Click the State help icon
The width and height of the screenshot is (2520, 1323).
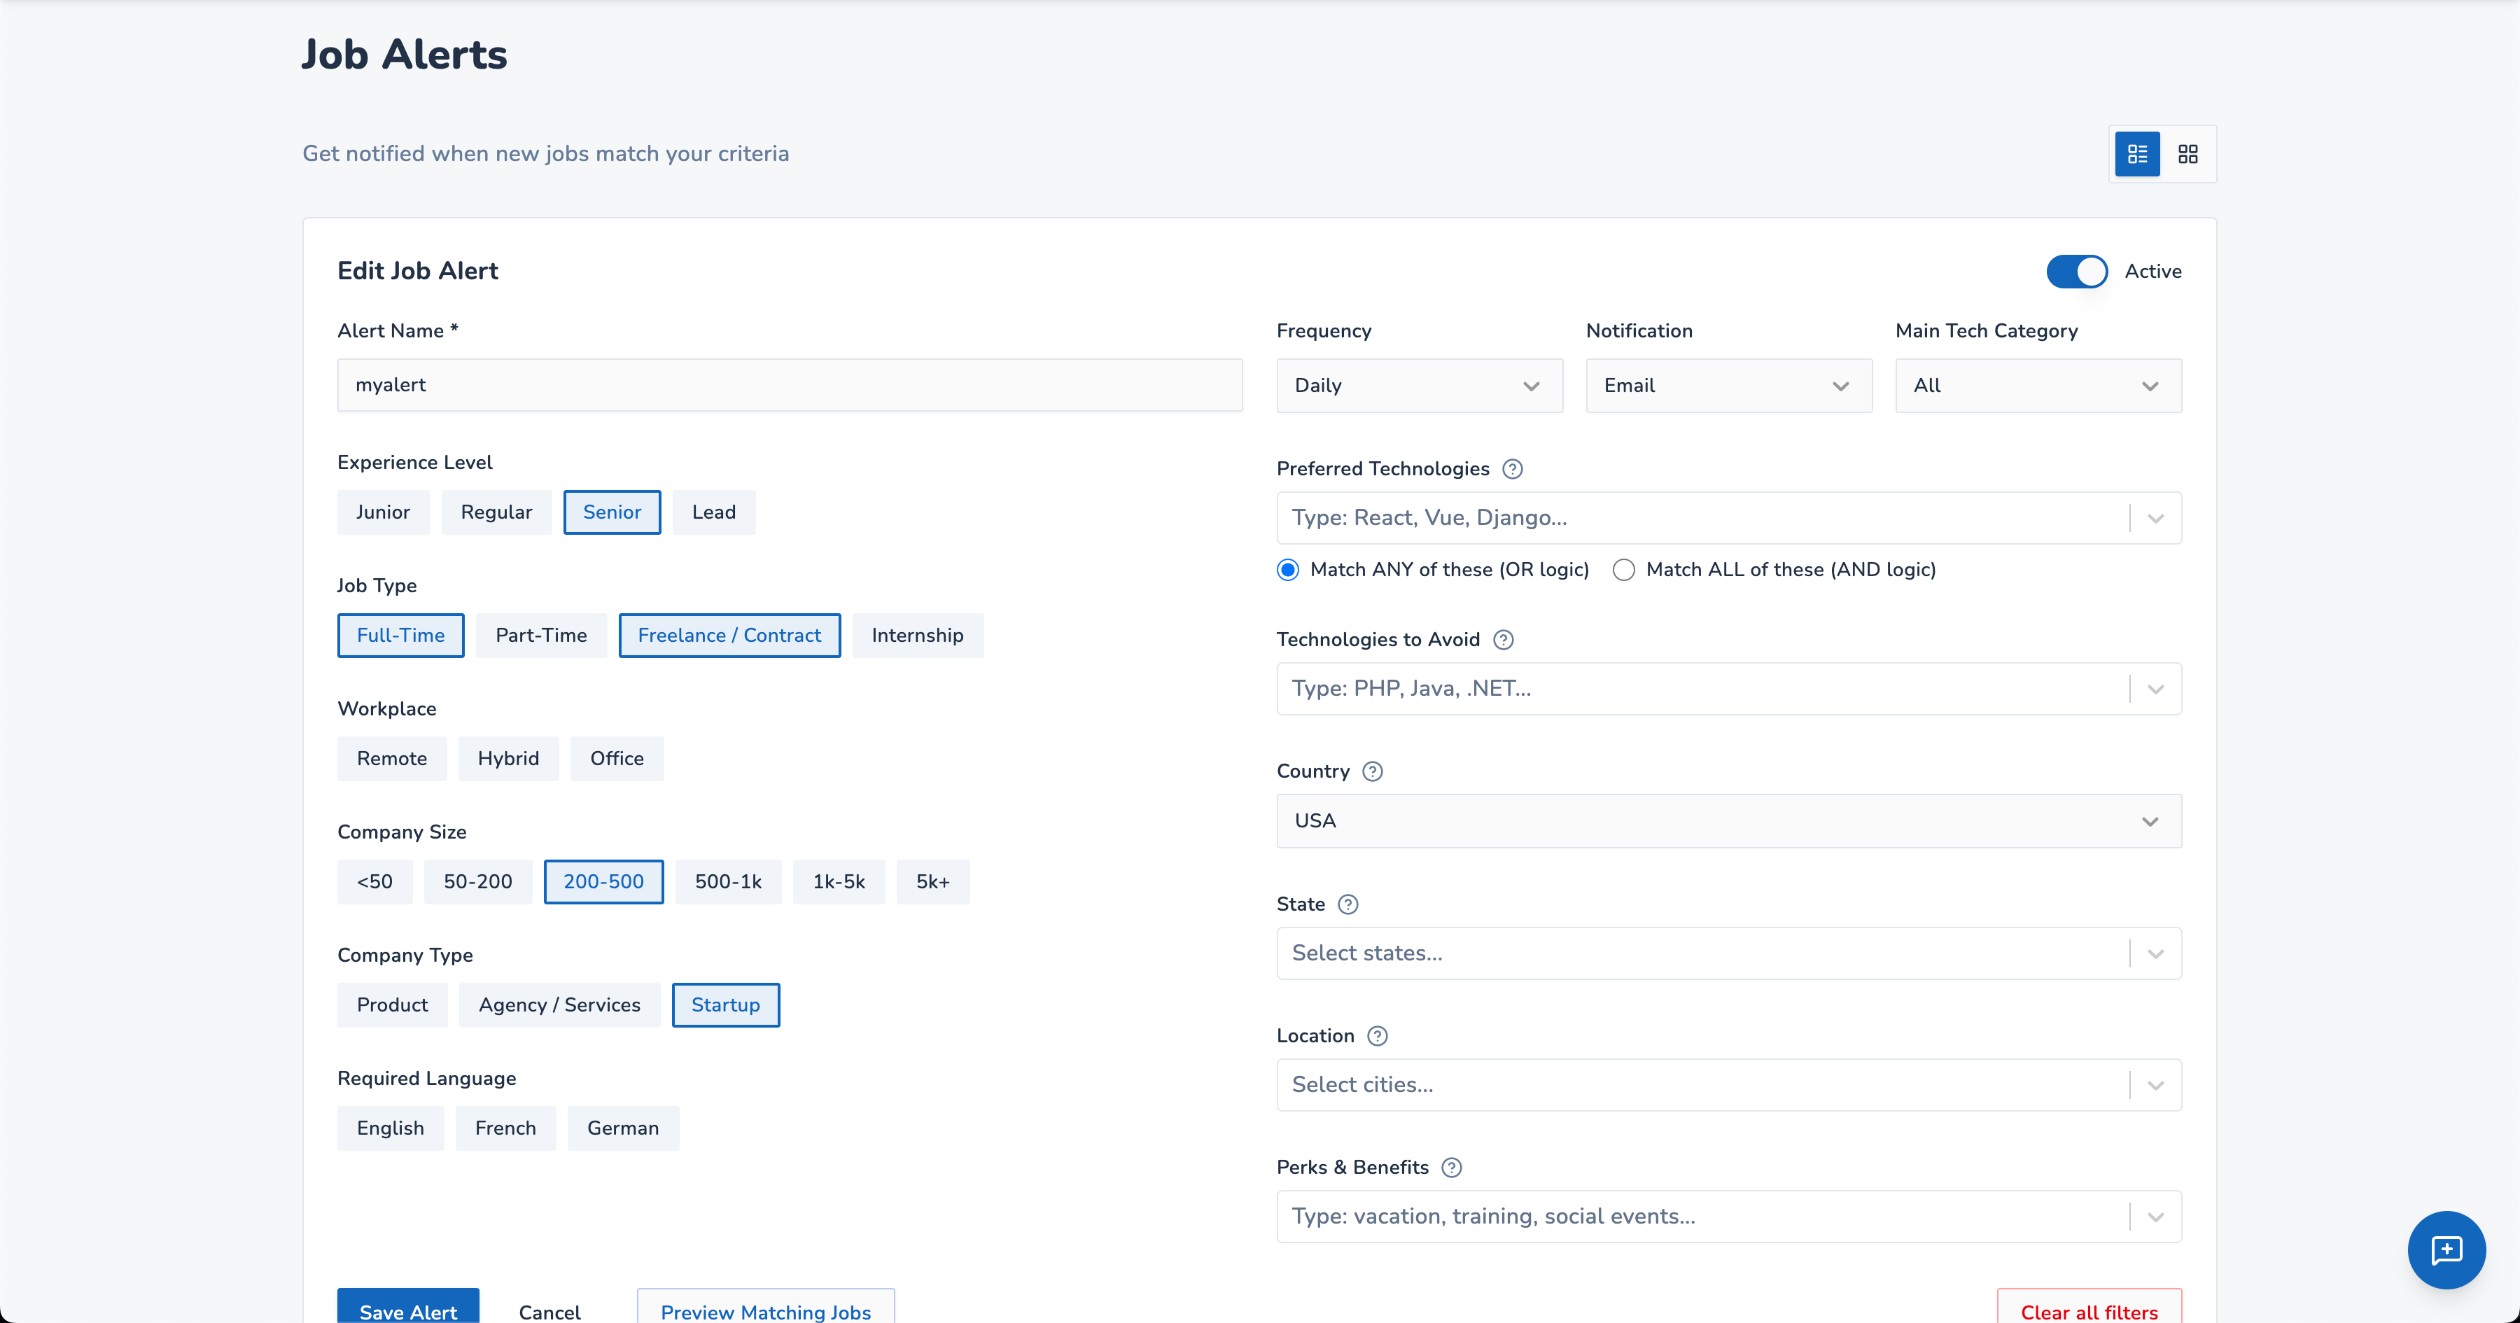(x=1348, y=905)
